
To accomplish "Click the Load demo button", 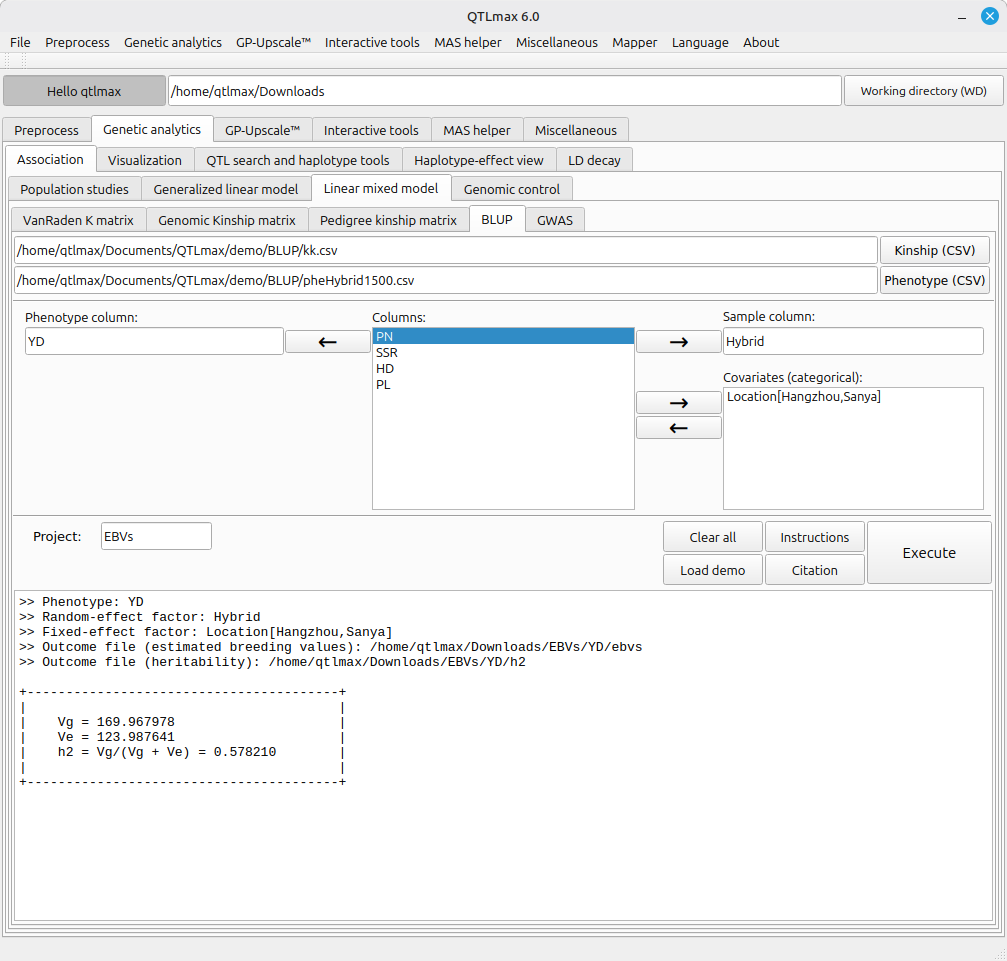I will pos(712,570).
